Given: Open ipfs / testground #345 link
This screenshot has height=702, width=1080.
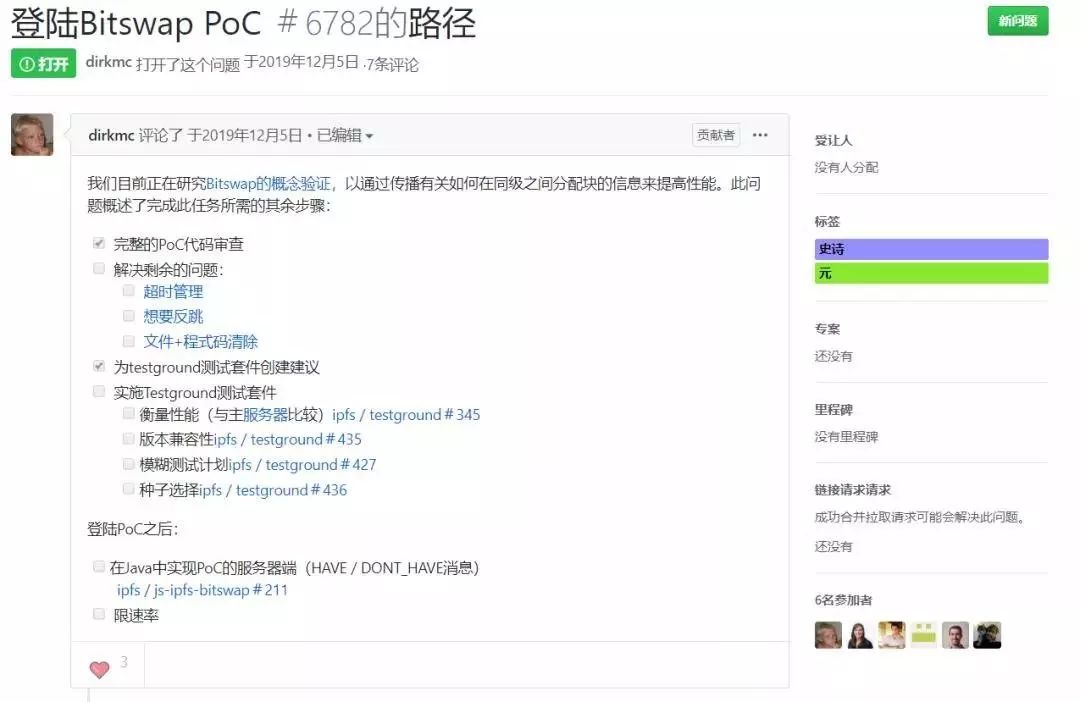Looking at the screenshot, I should click(x=406, y=415).
